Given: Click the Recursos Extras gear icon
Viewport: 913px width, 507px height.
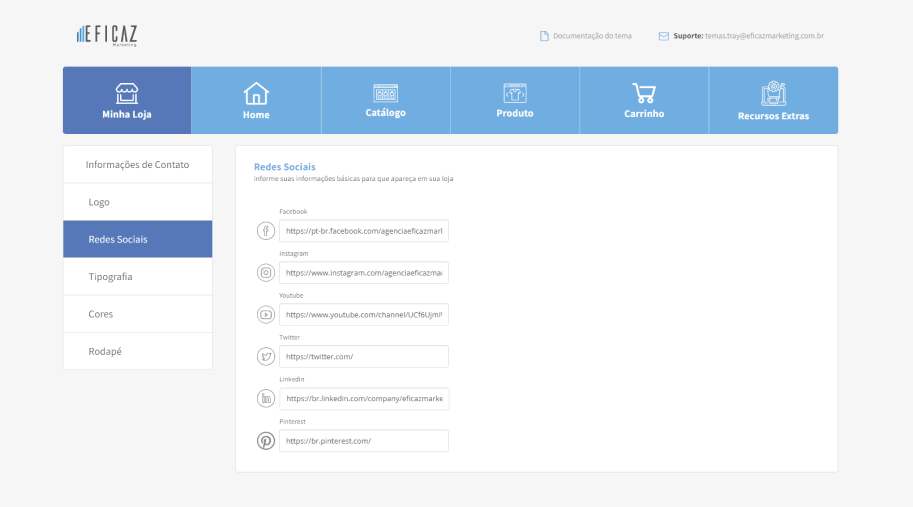Looking at the screenshot, I should [773, 94].
